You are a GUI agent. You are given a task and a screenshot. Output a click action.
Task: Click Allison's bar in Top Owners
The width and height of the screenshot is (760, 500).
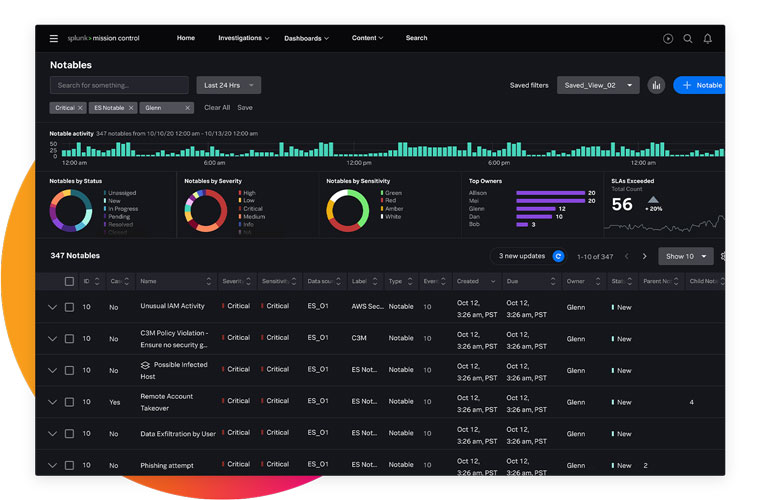[x=551, y=193]
